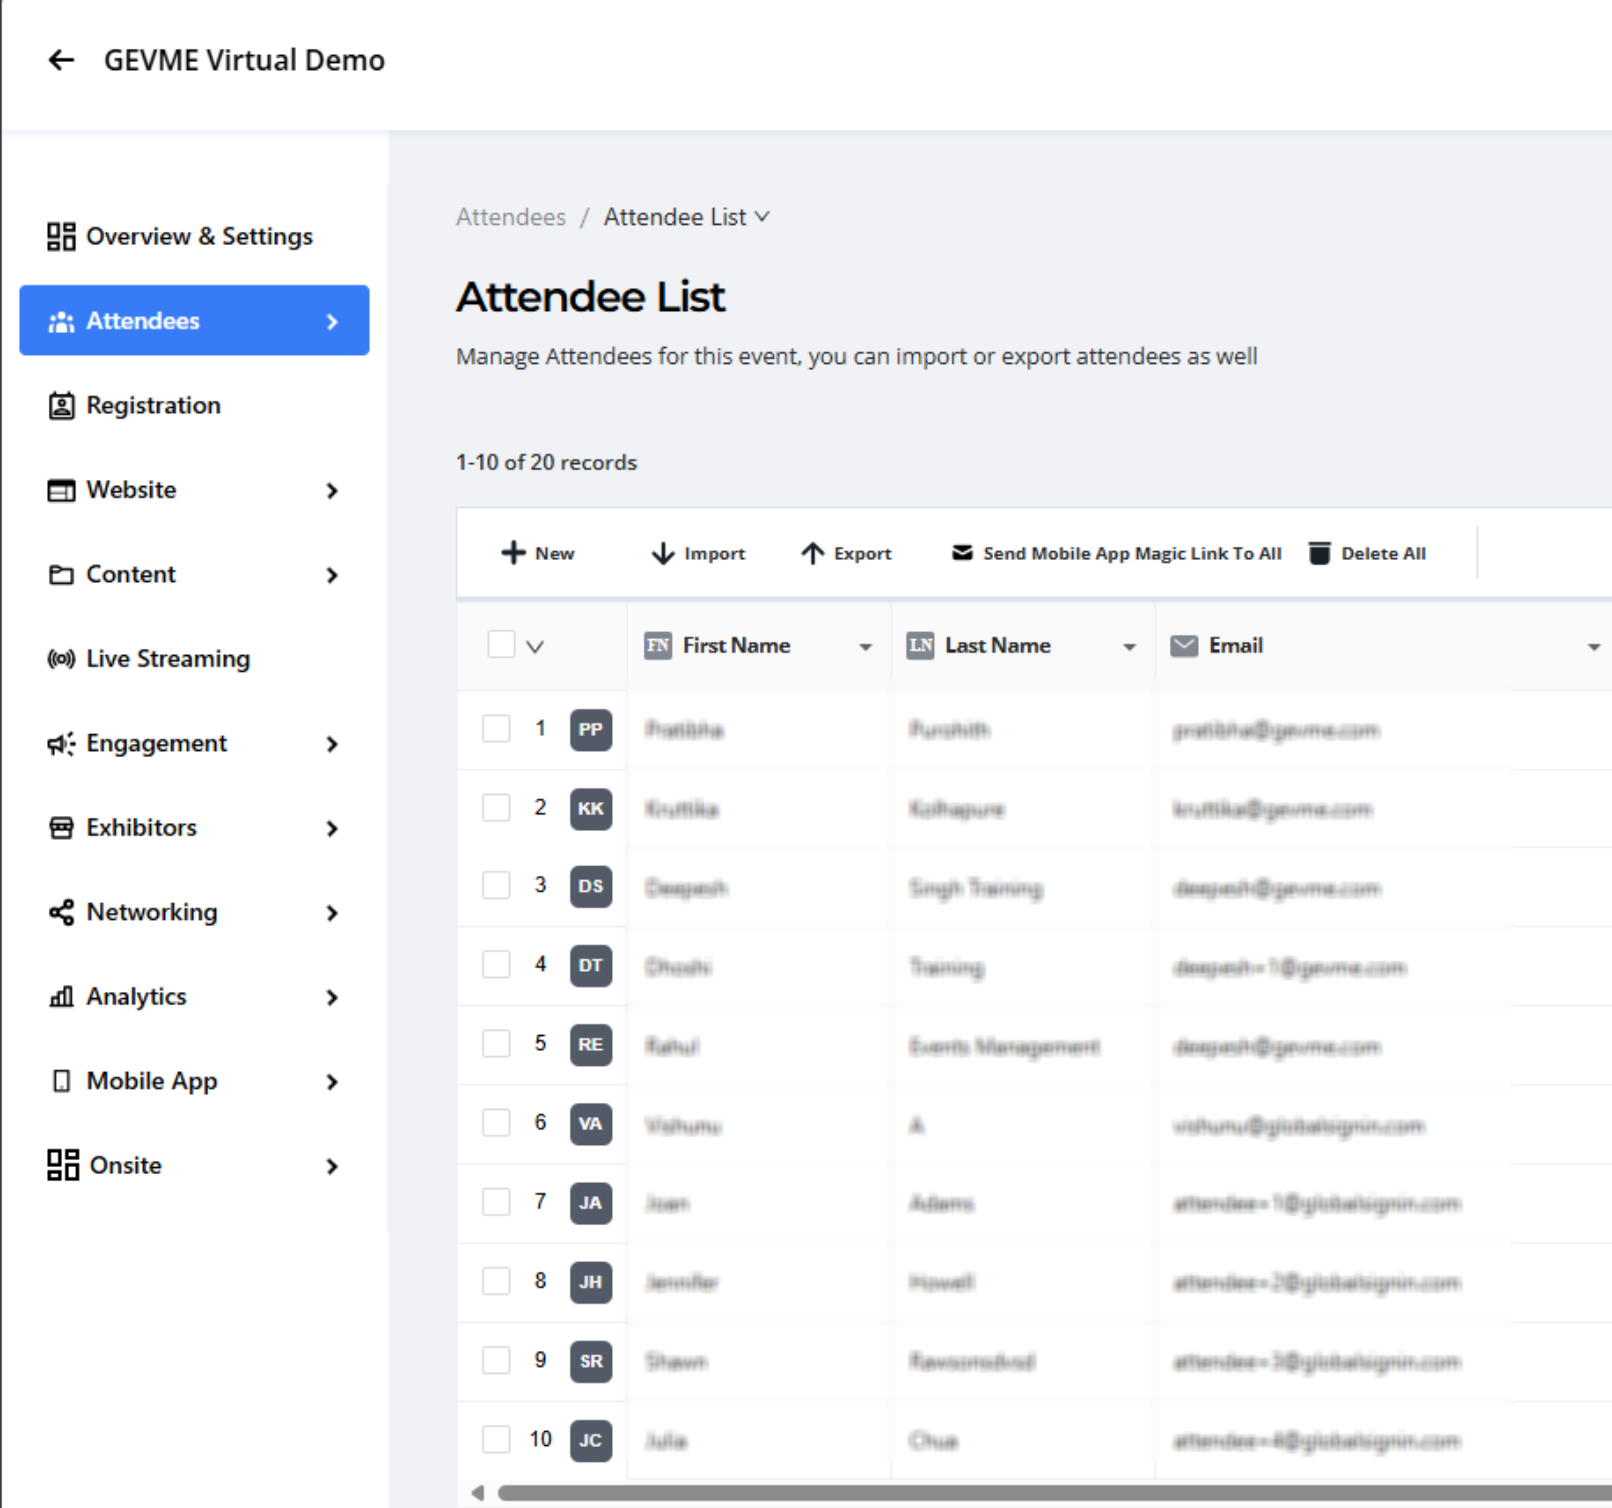
Task: Check the checkbox for row 10
Action: point(496,1440)
